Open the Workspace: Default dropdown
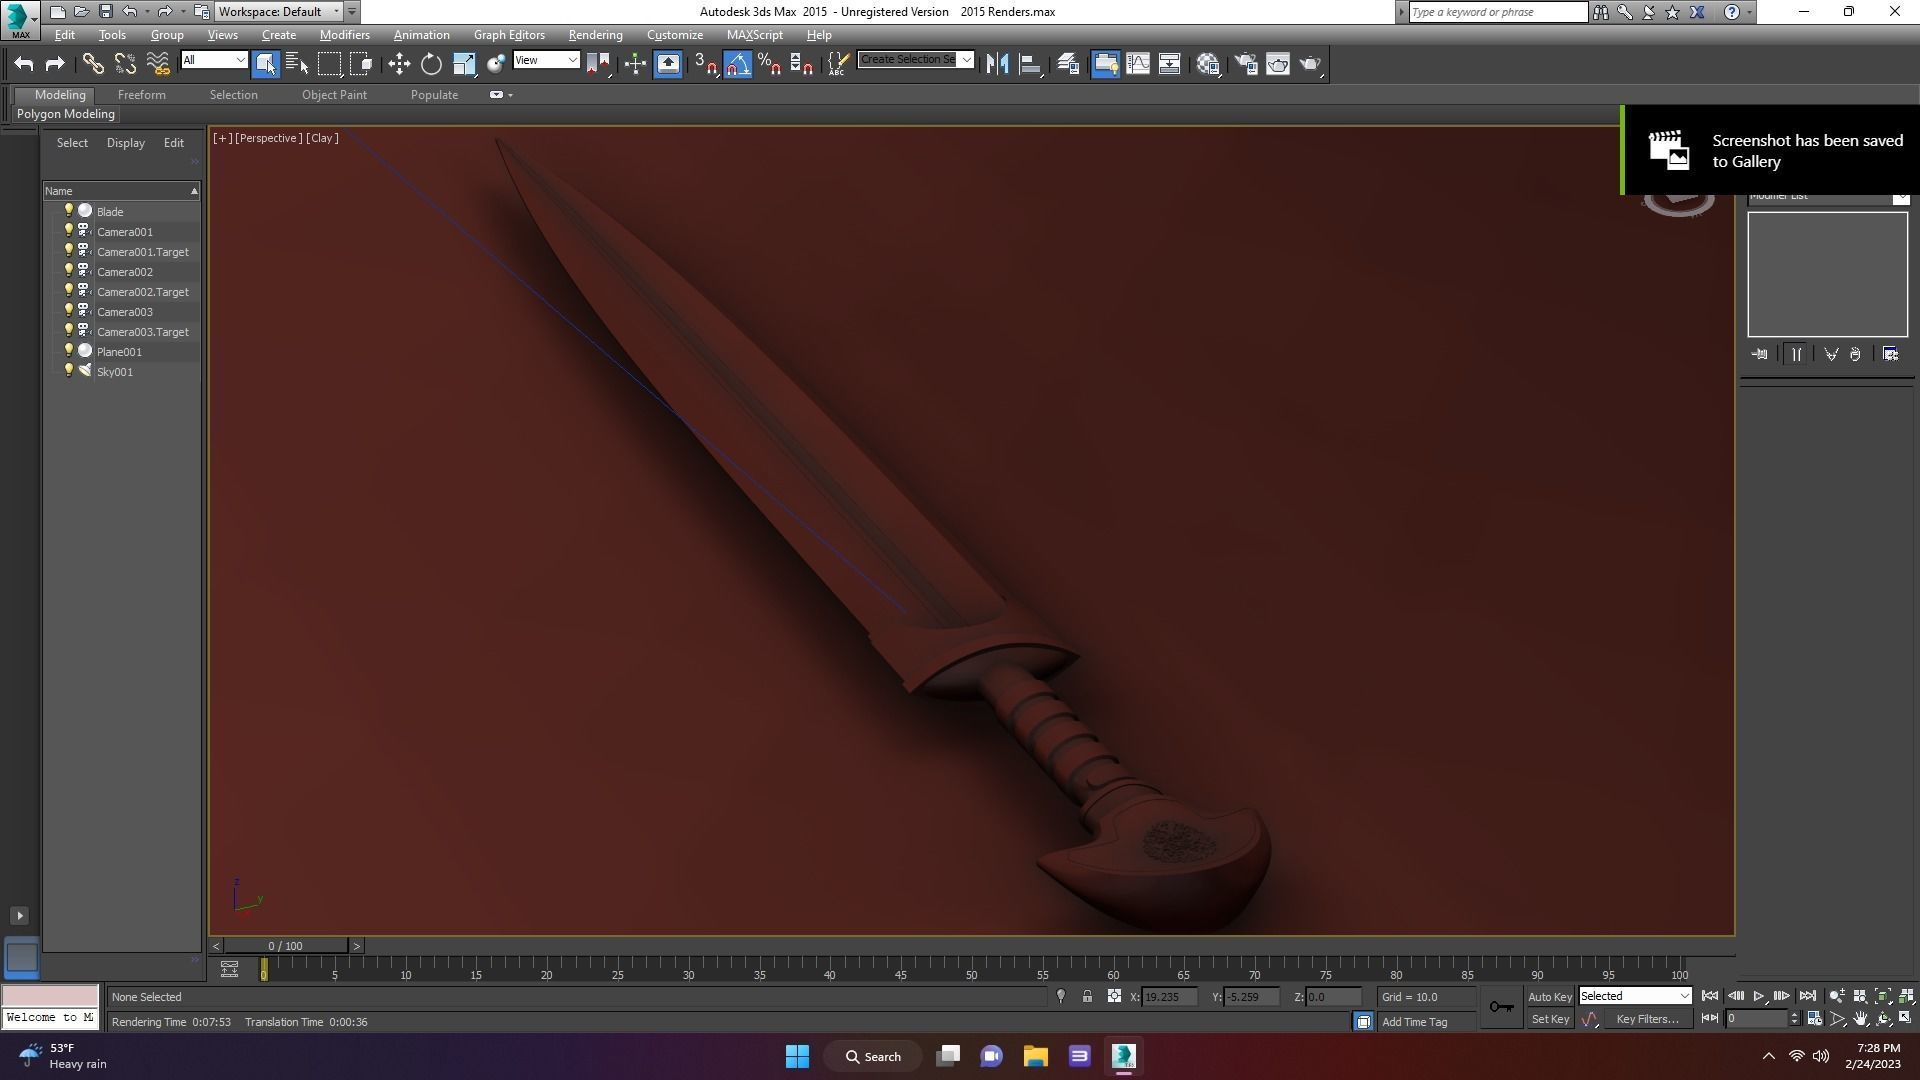 [x=278, y=12]
